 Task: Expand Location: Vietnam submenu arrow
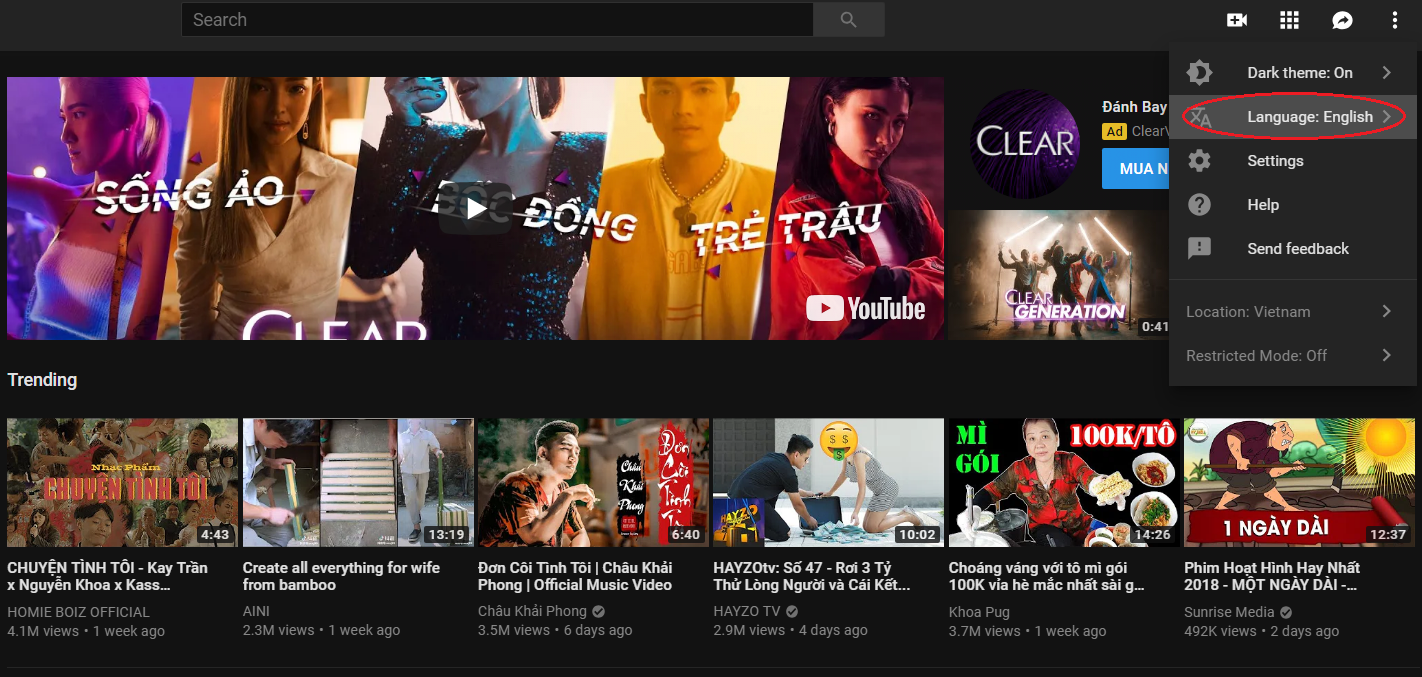click(x=1387, y=311)
